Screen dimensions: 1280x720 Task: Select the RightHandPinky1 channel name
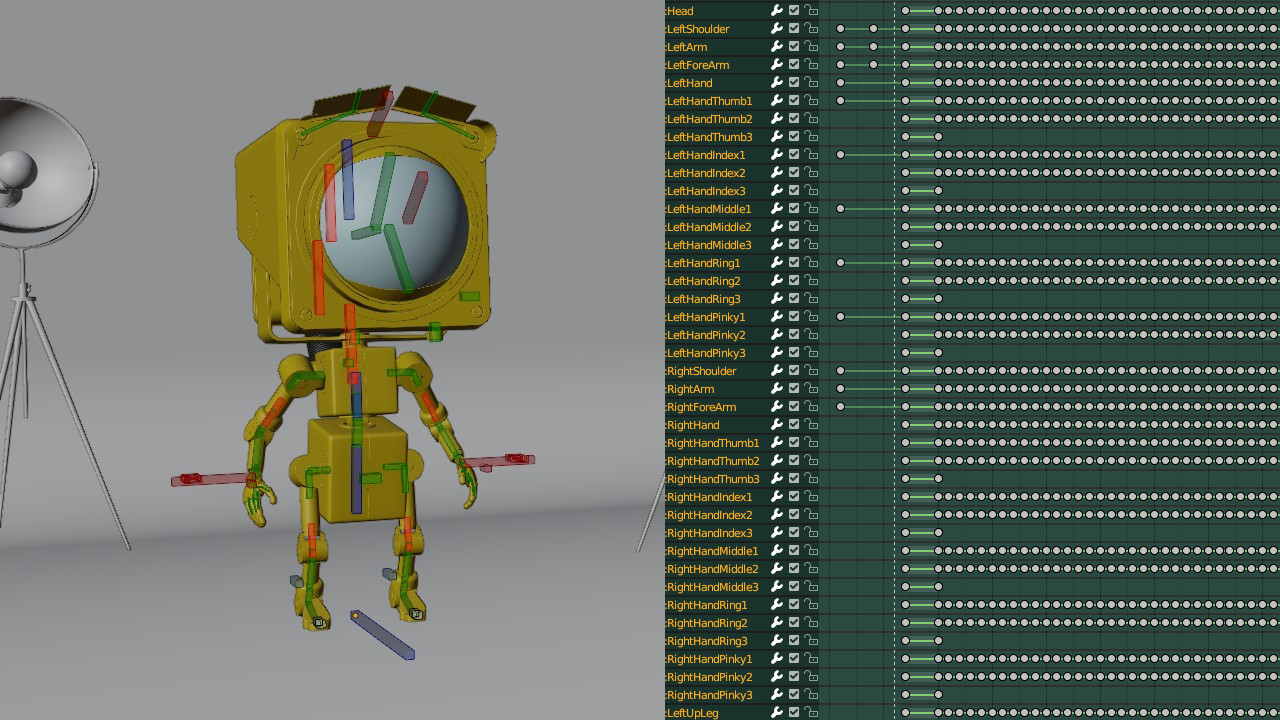(x=709, y=659)
